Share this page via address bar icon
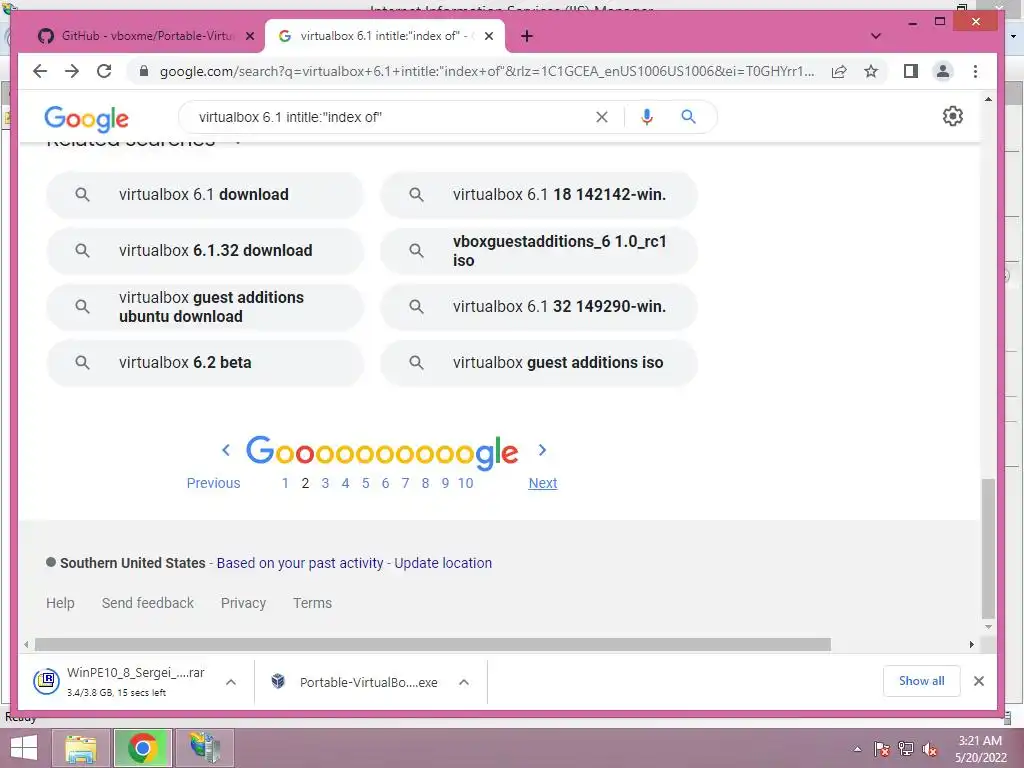This screenshot has width=1024, height=768. (x=839, y=71)
